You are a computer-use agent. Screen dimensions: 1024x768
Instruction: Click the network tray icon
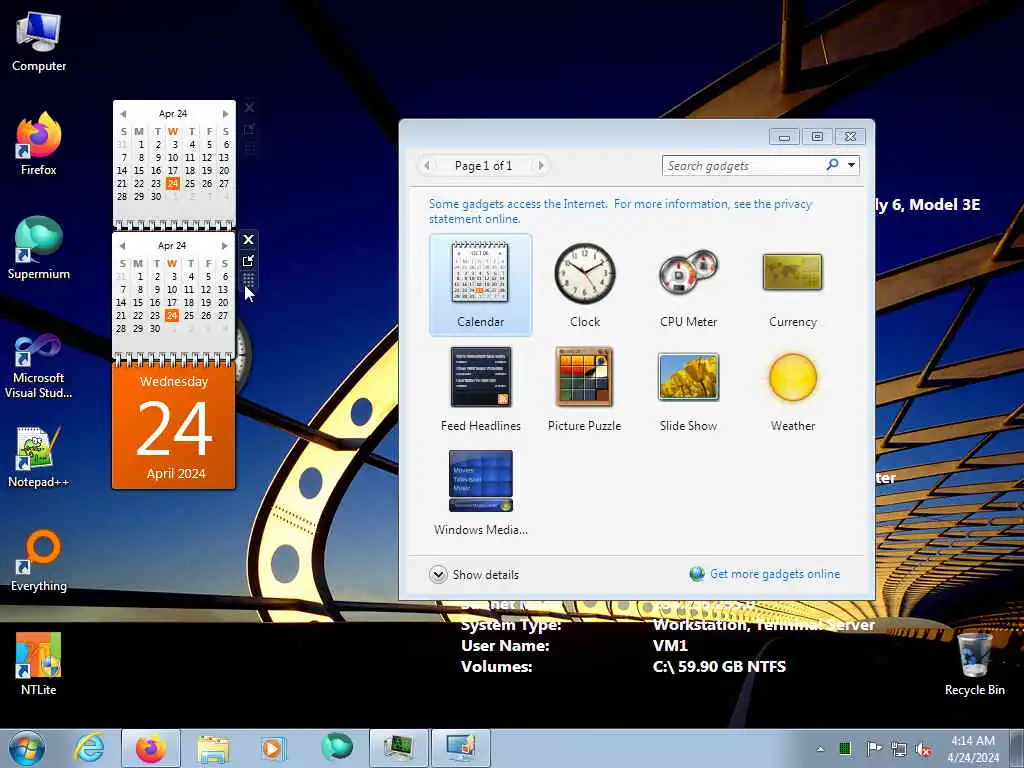899,749
